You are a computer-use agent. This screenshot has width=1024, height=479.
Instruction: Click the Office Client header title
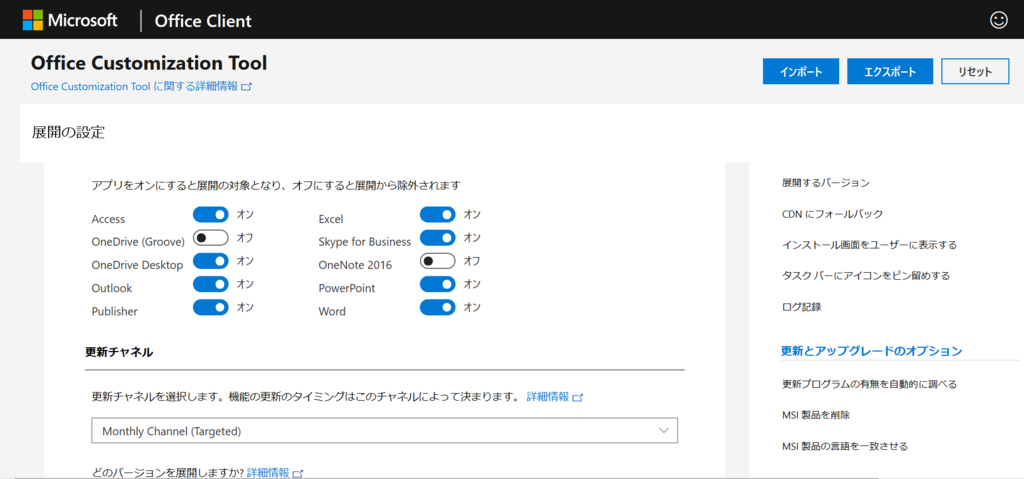(203, 21)
